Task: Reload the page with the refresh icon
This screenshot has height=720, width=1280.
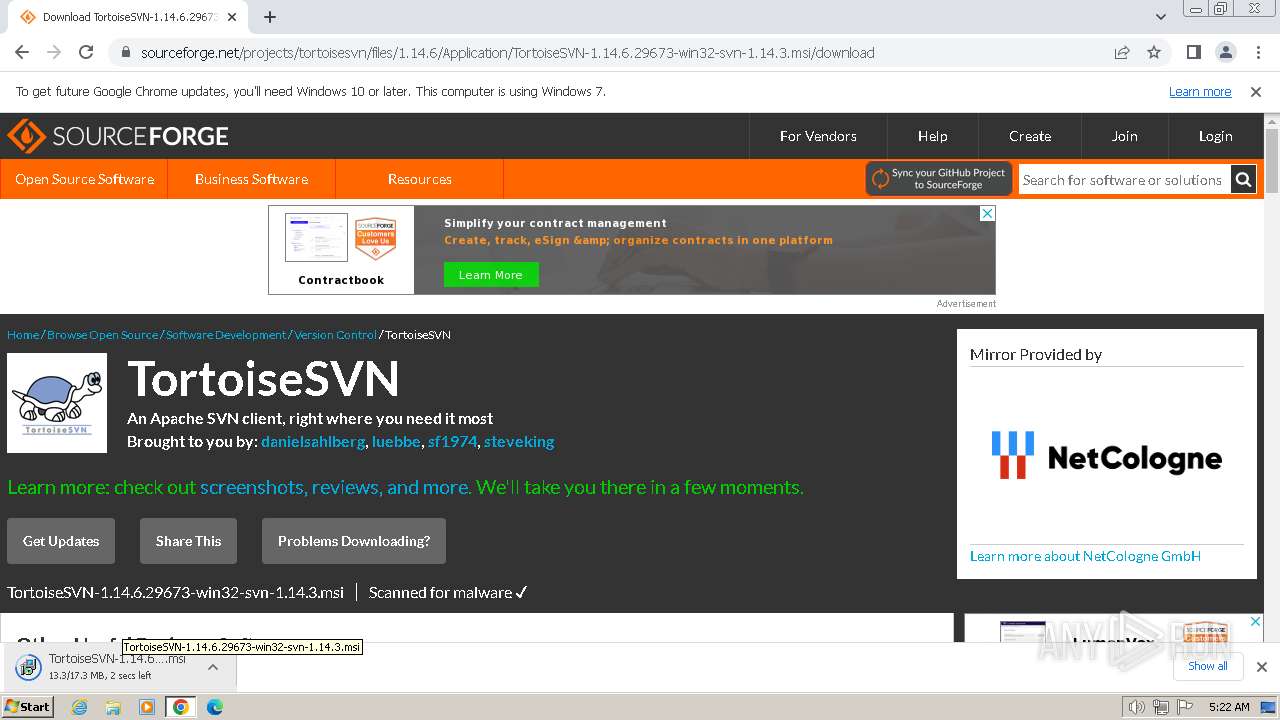Action: coord(86,52)
